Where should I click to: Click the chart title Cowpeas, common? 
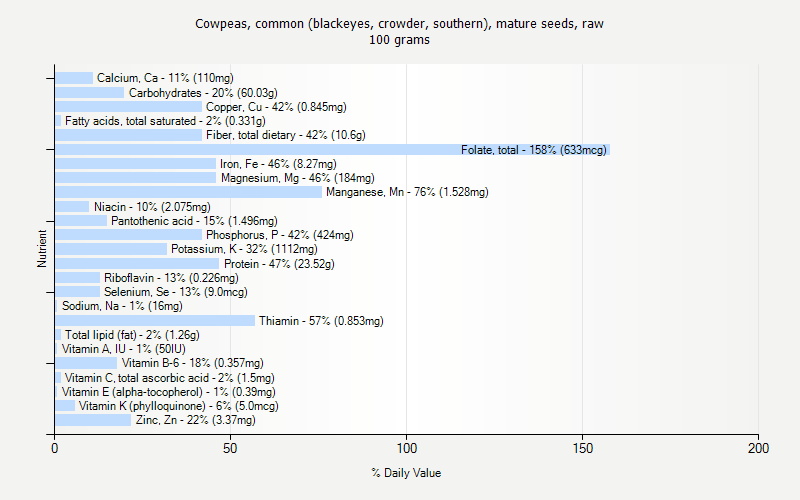[399, 24]
